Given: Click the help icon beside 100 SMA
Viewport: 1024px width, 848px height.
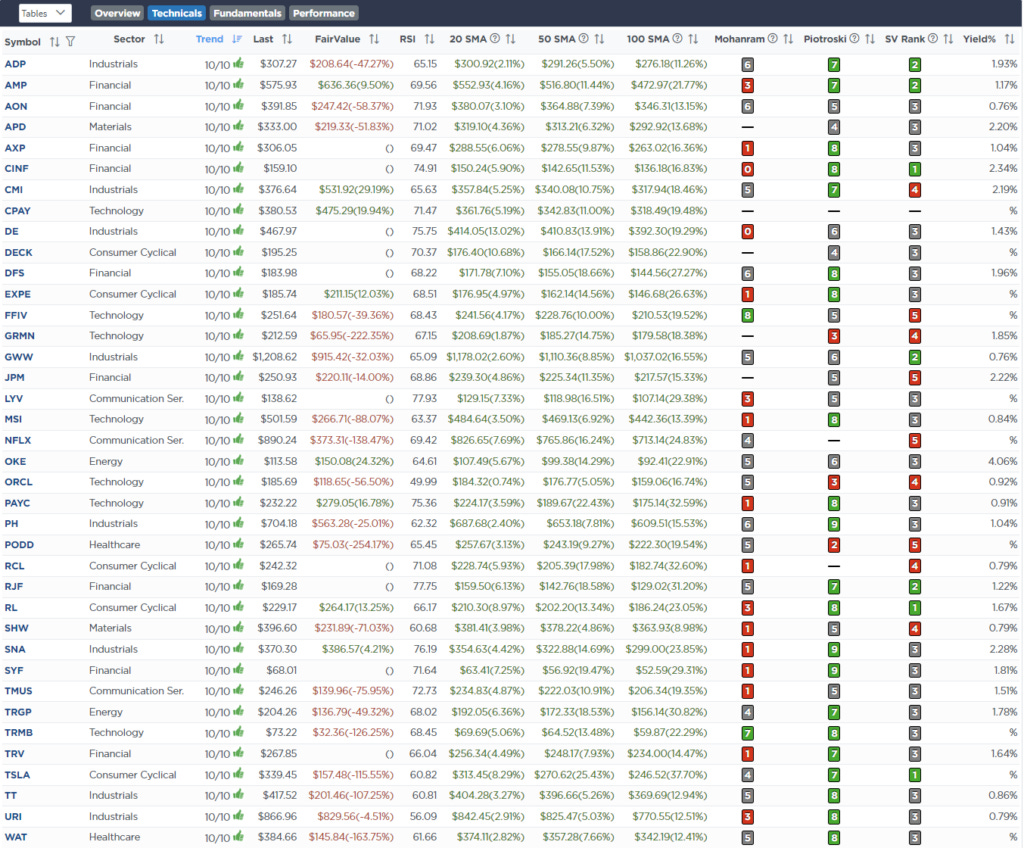Looking at the screenshot, I should (x=679, y=42).
